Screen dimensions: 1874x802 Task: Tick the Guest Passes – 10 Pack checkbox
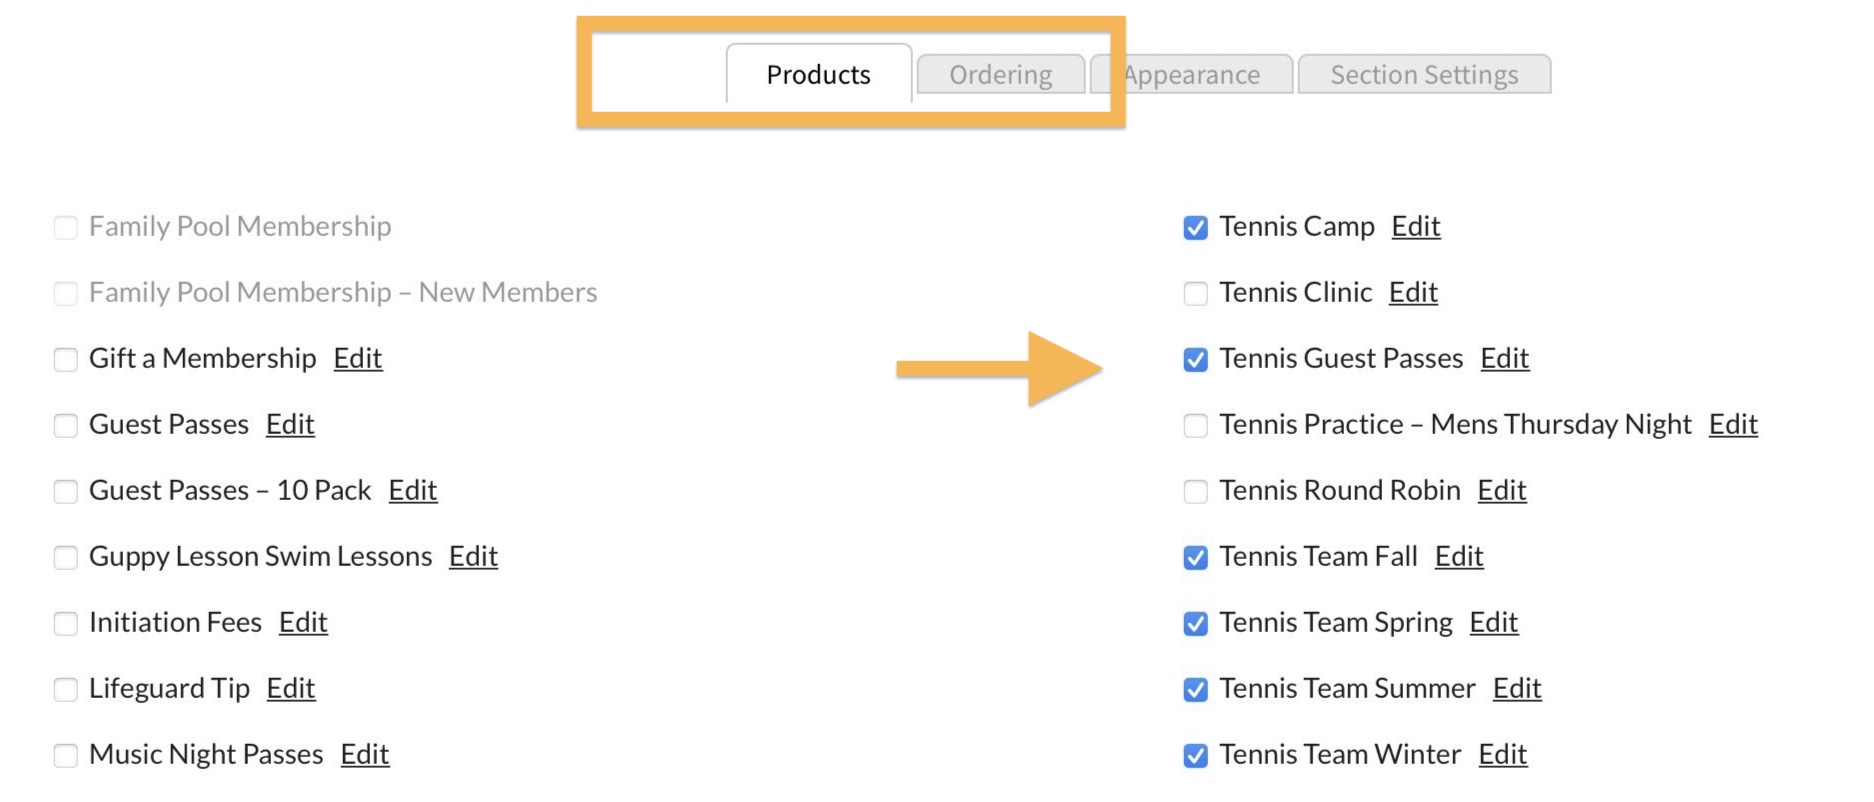coord(65,492)
